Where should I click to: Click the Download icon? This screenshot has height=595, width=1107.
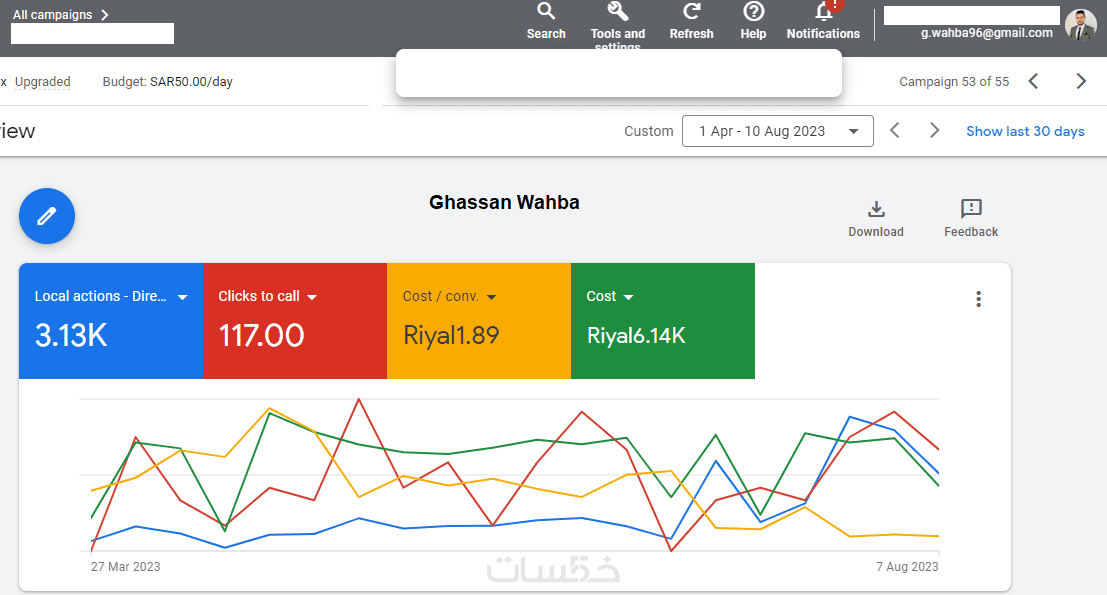(876, 209)
